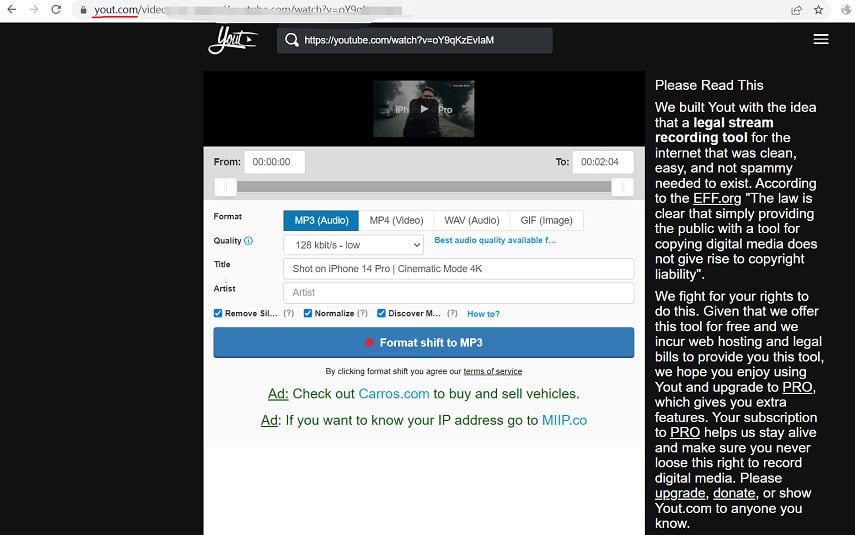The width and height of the screenshot is (855, 535).
Task: Click the Format shift to MP3 button
Action: click(x=424, y=342)
